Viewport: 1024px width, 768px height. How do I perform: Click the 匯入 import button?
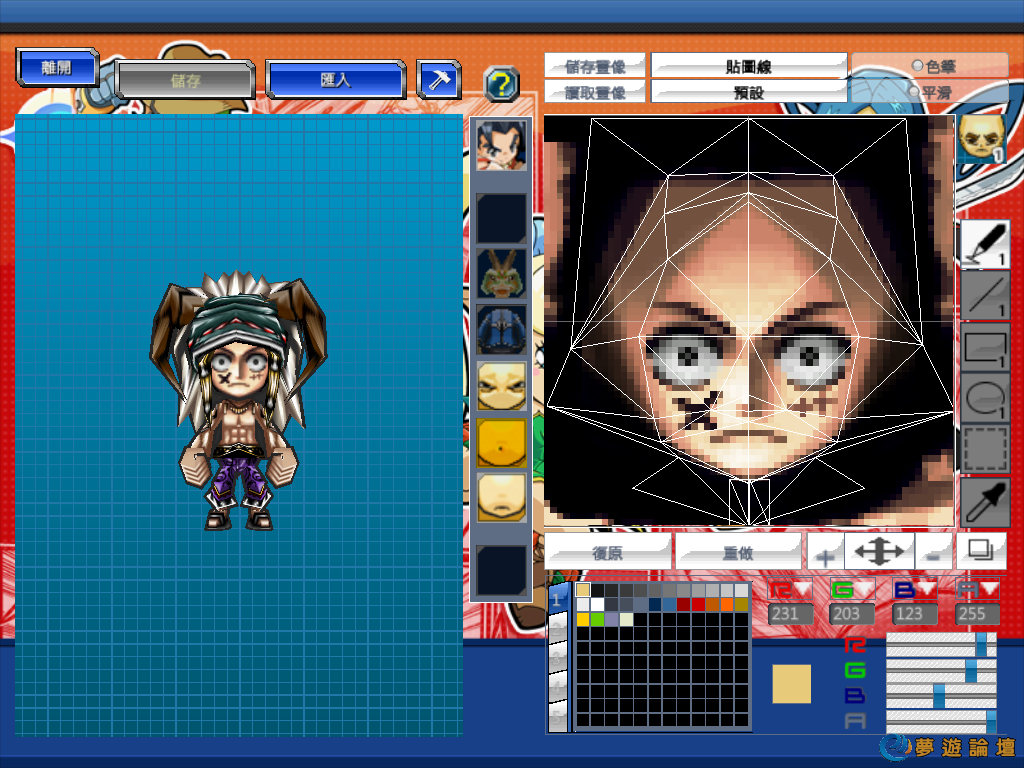coord(336,80)
